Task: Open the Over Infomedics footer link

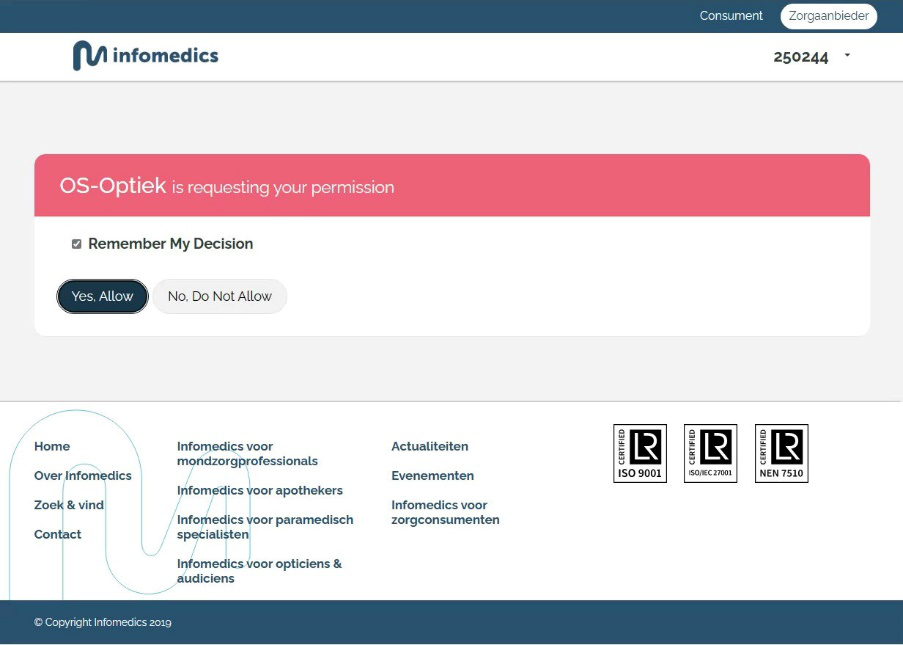Action: (x=83, y=476)
